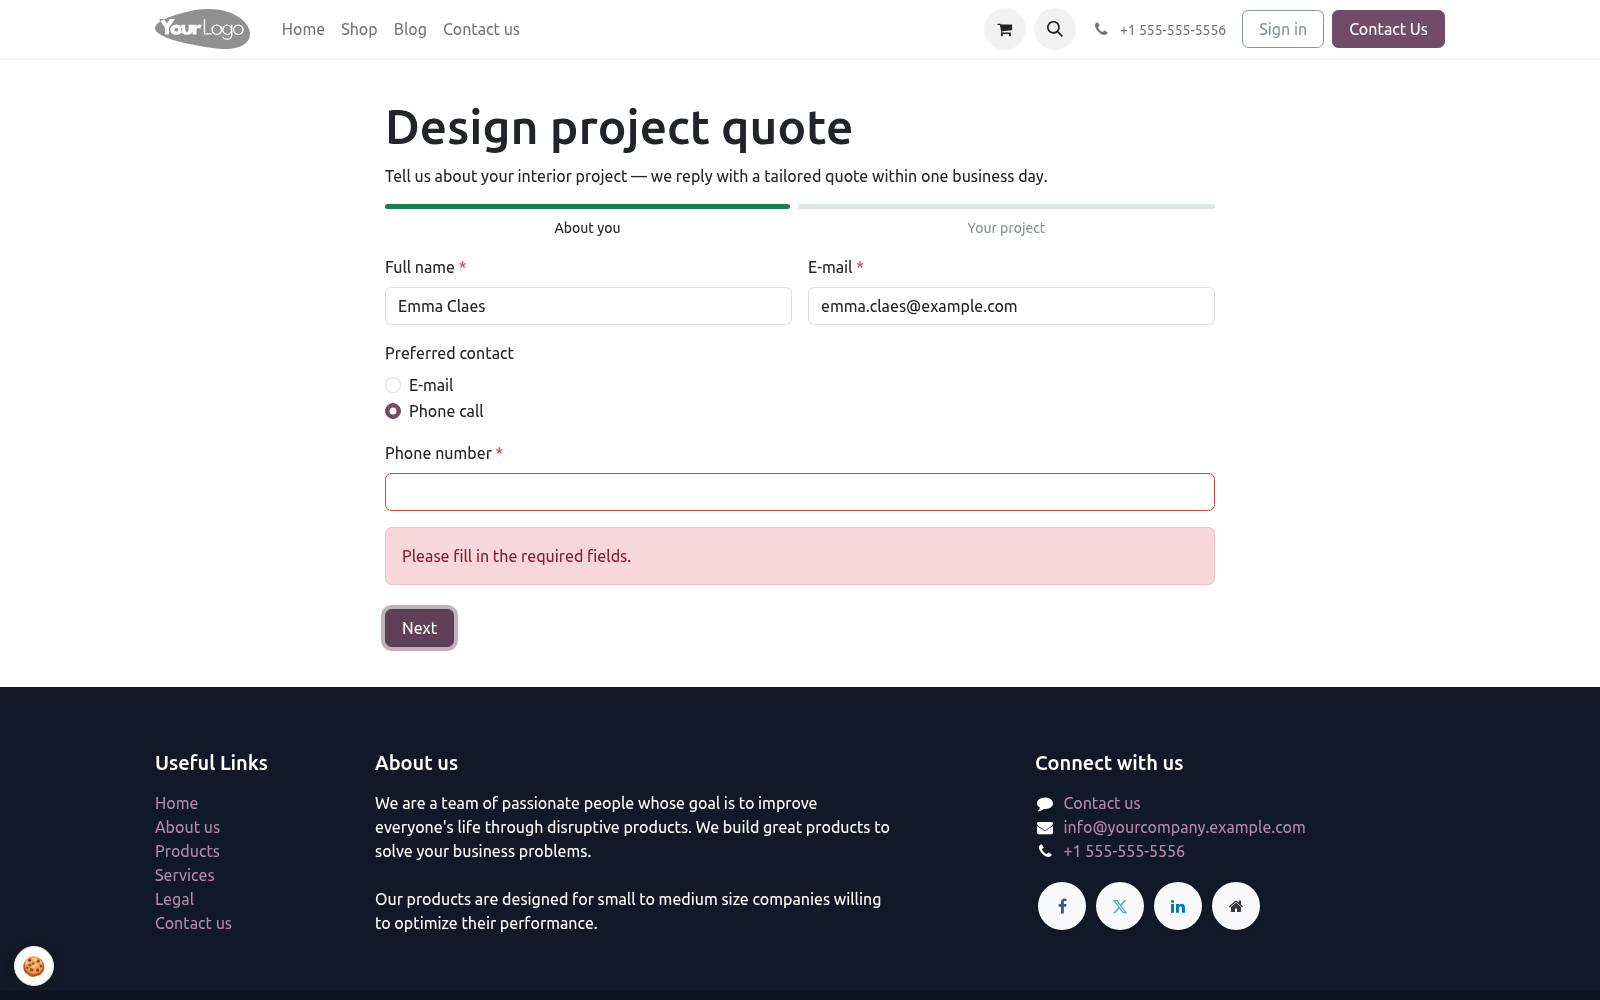
Task: Open Facebook social icon in footer
Action: 1062,906
